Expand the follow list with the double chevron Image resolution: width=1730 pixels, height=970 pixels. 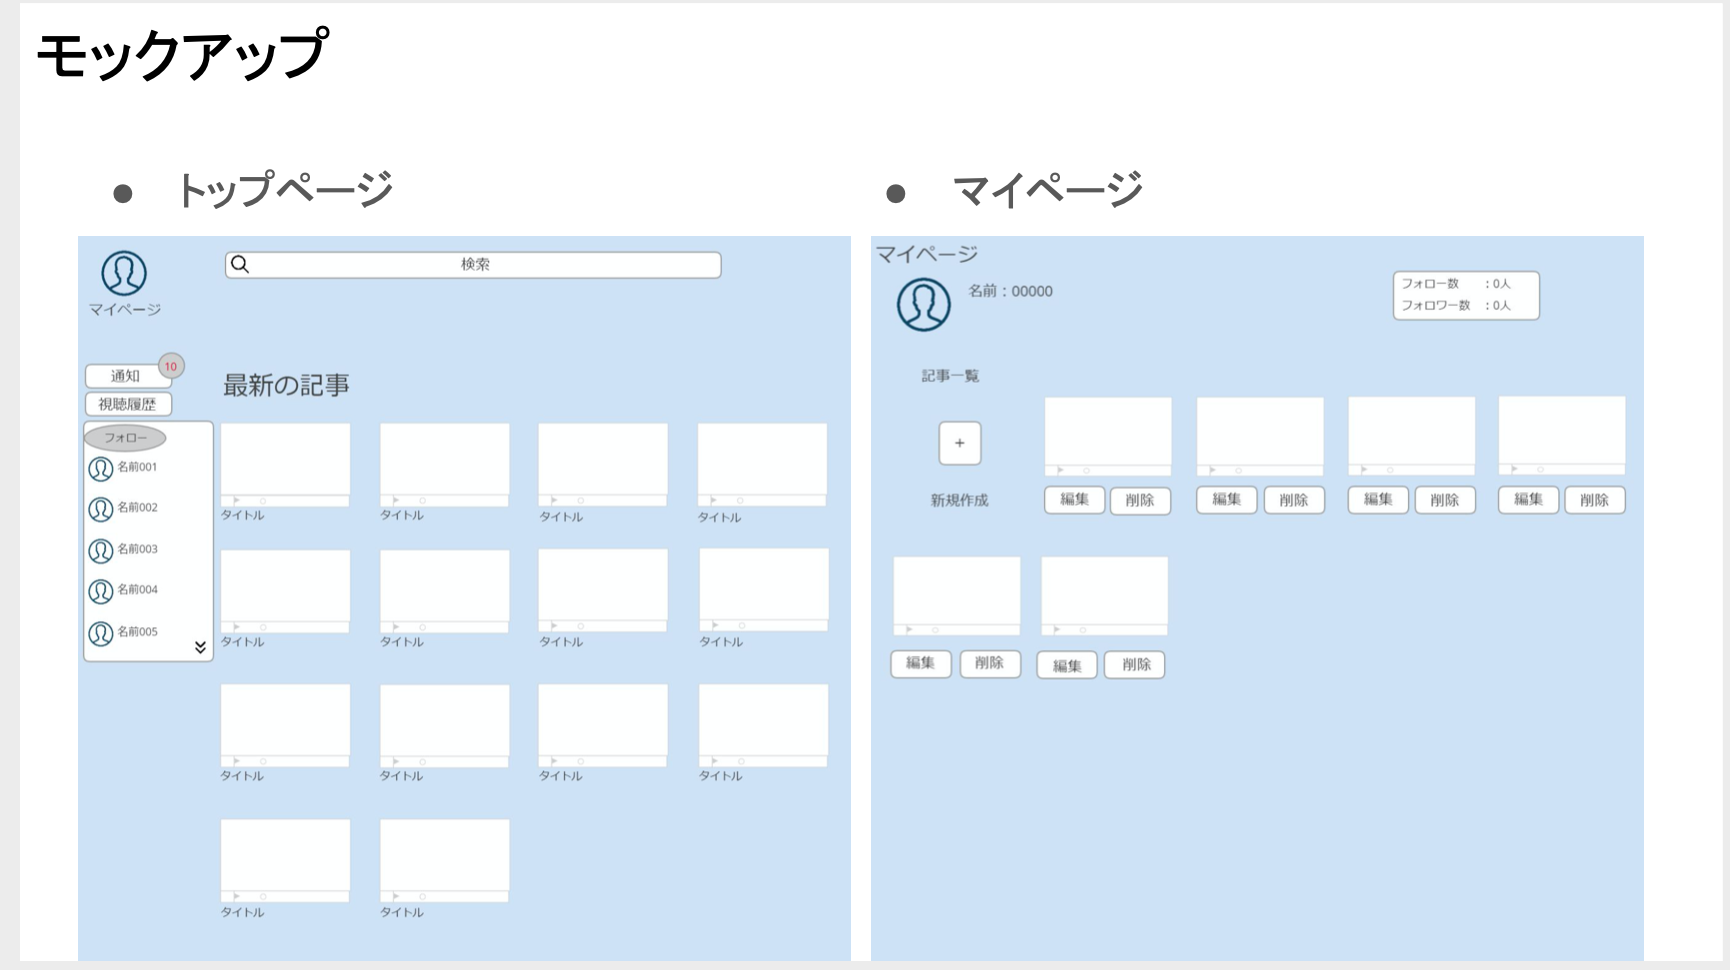200,647
